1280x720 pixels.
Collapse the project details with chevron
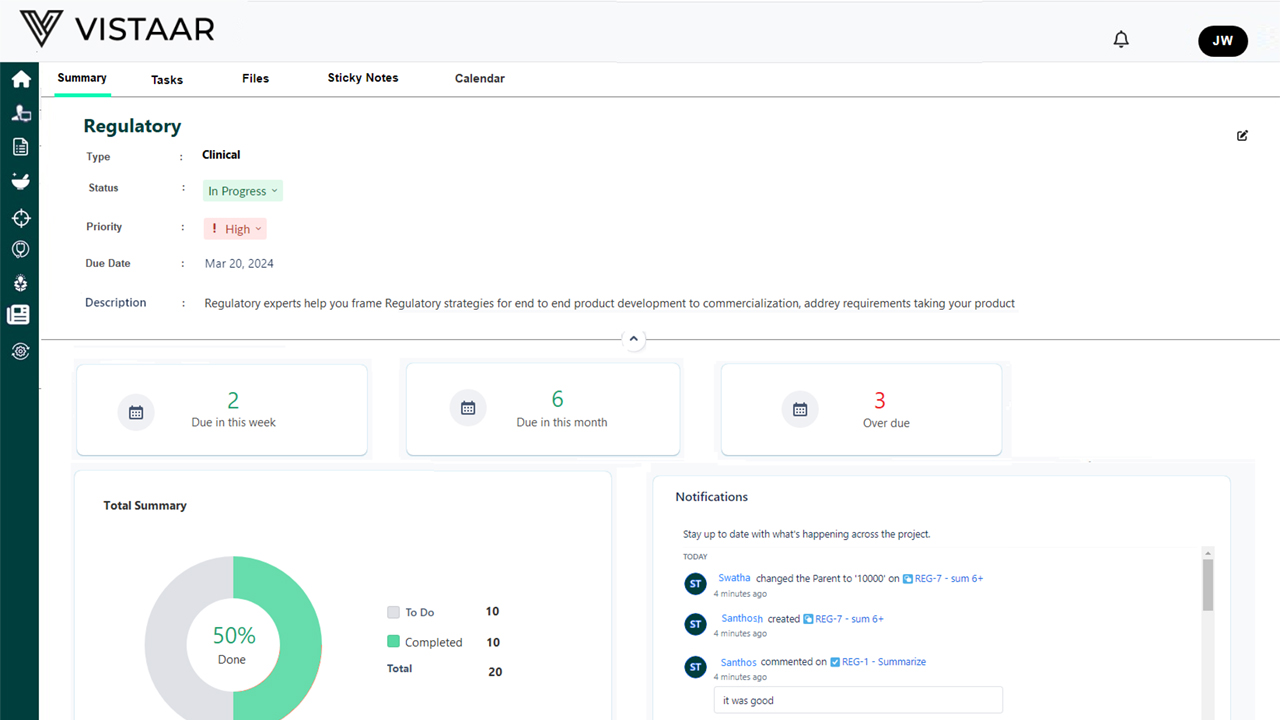pos(633,340)
